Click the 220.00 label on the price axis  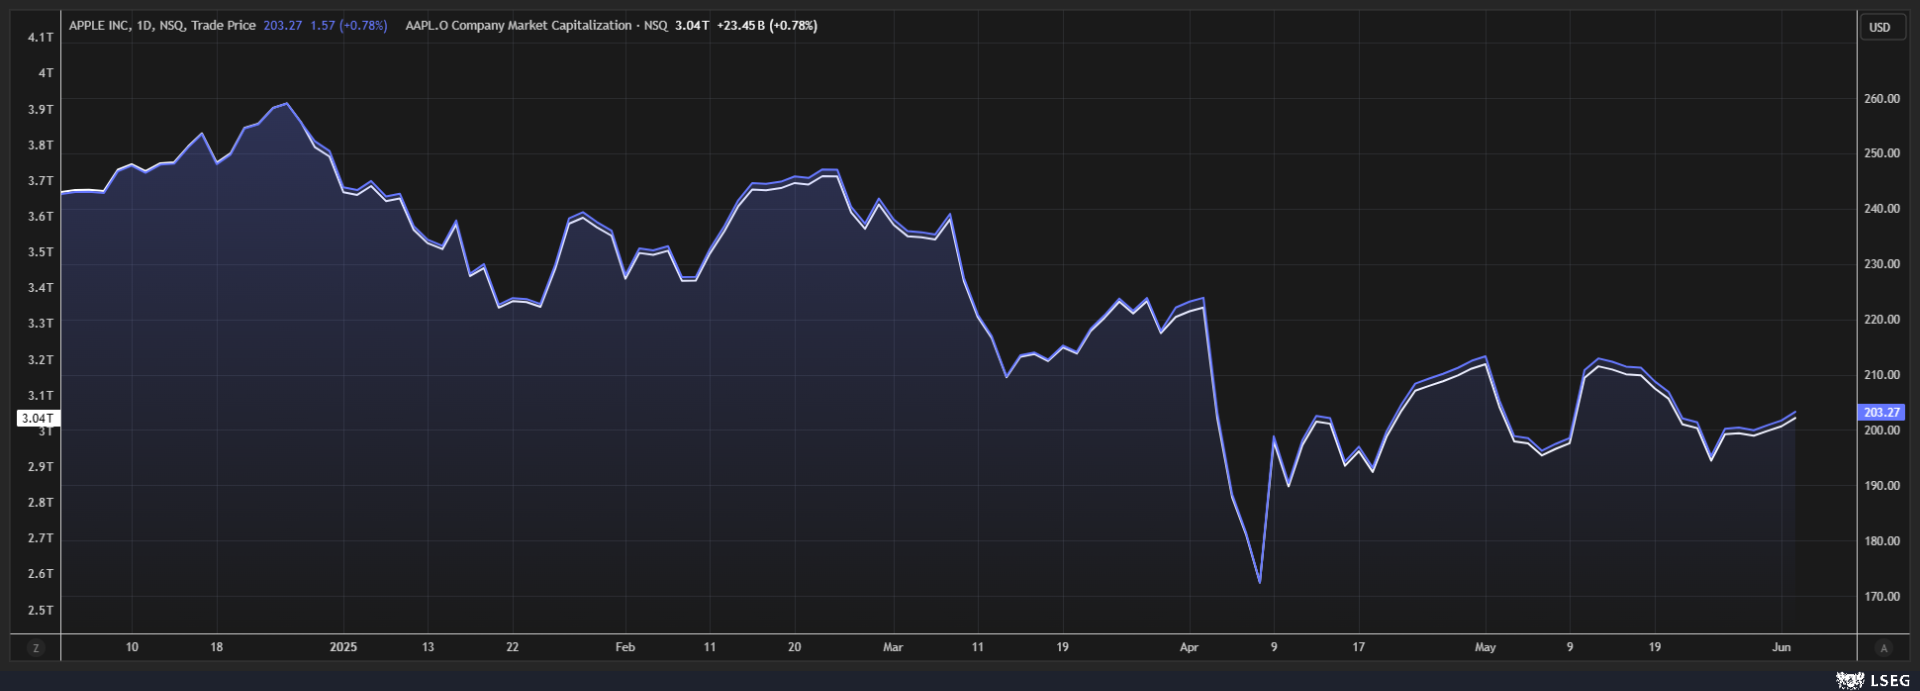tap(1882, 320)
